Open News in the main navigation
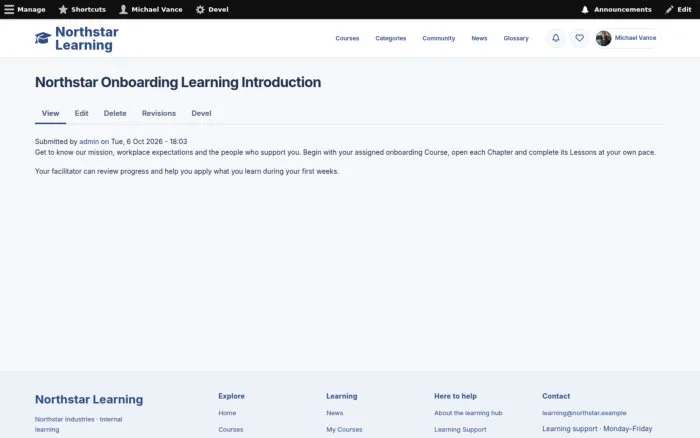The image size is (700, 438). 479,38
